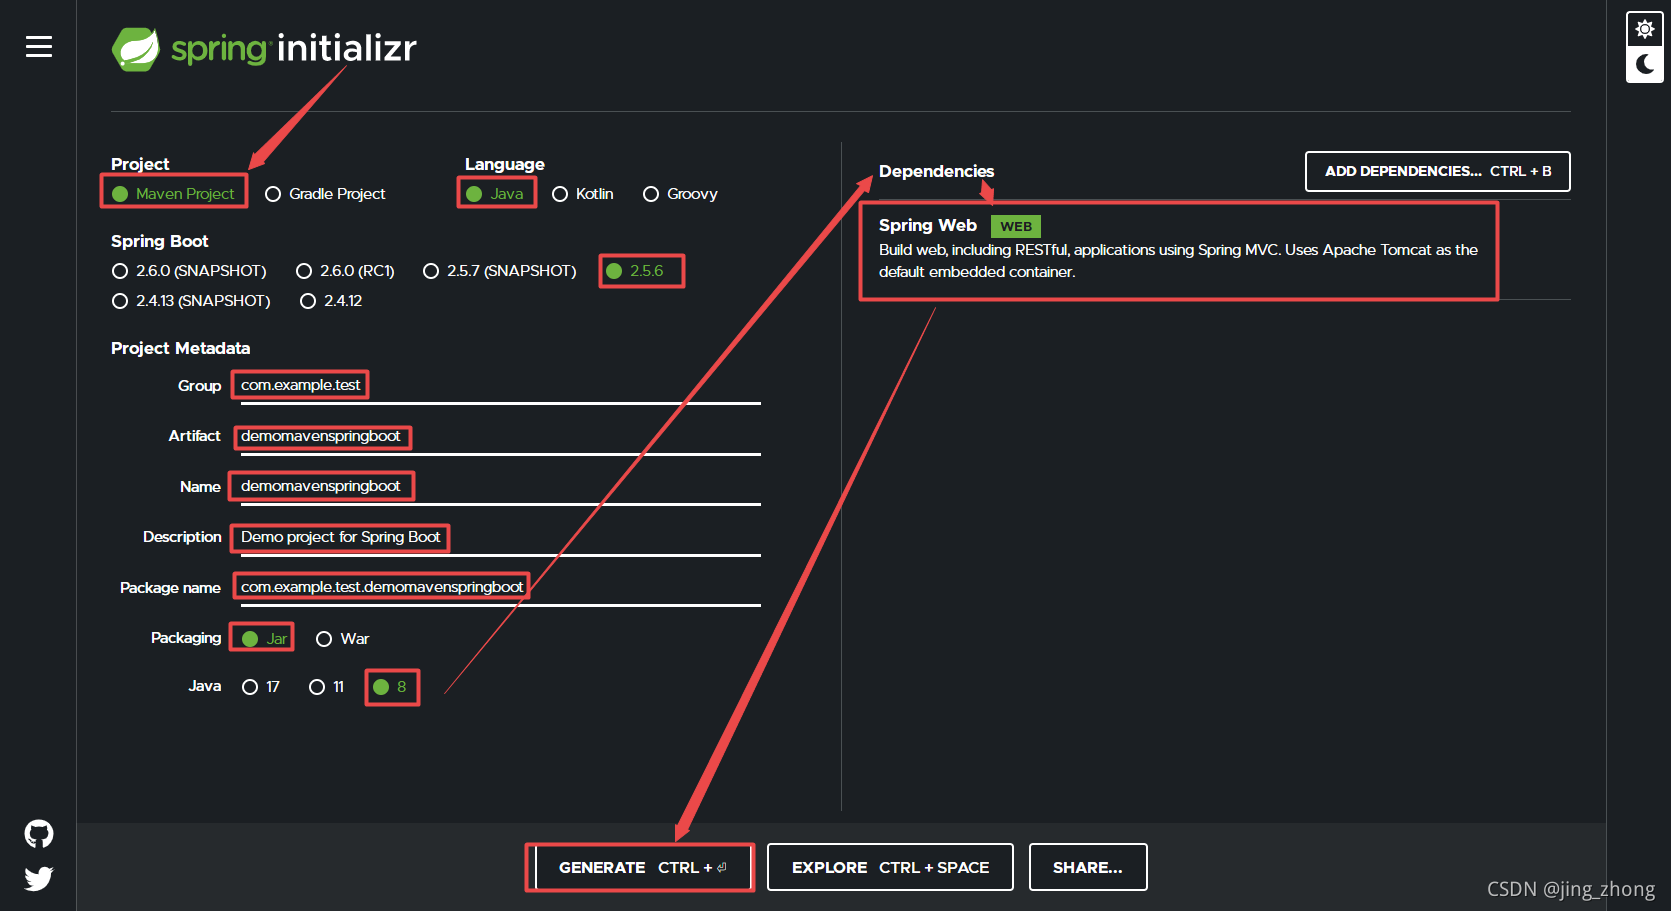Open the hamburger navigation menu
This screenshot has height=911, width=1671.
[x=39, y=47]
